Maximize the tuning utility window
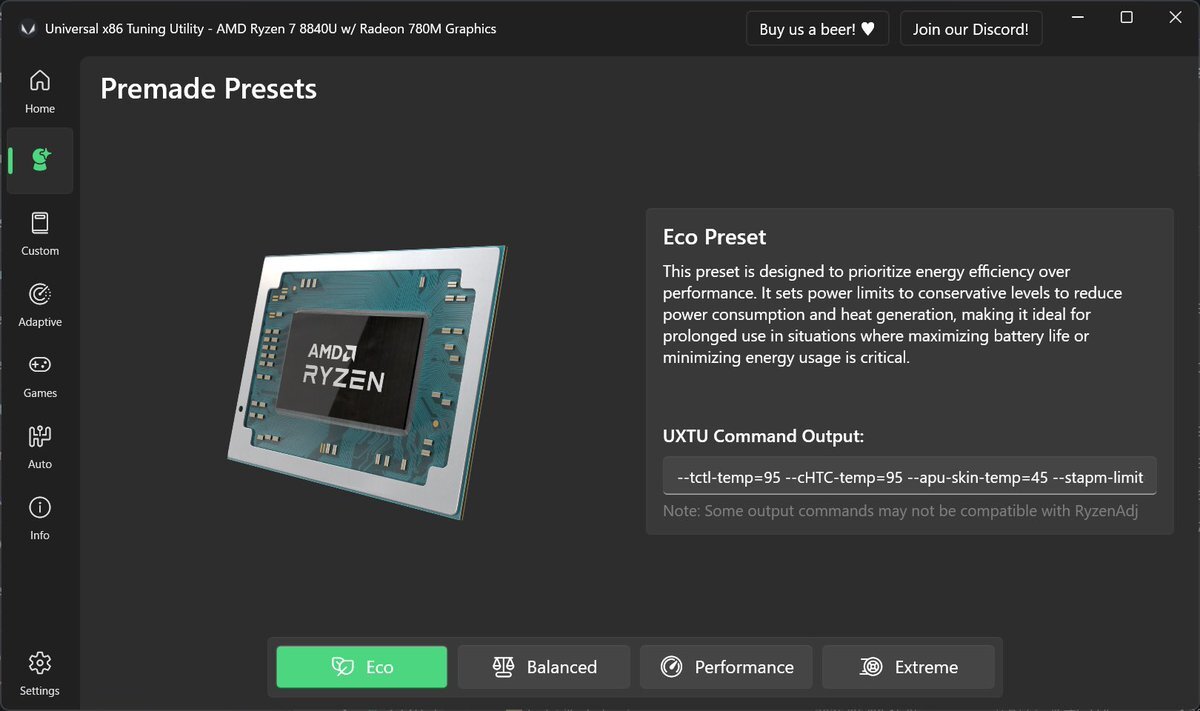Screen dimensions: 1200x711 pyautogui.click(x=1126, y=17)
